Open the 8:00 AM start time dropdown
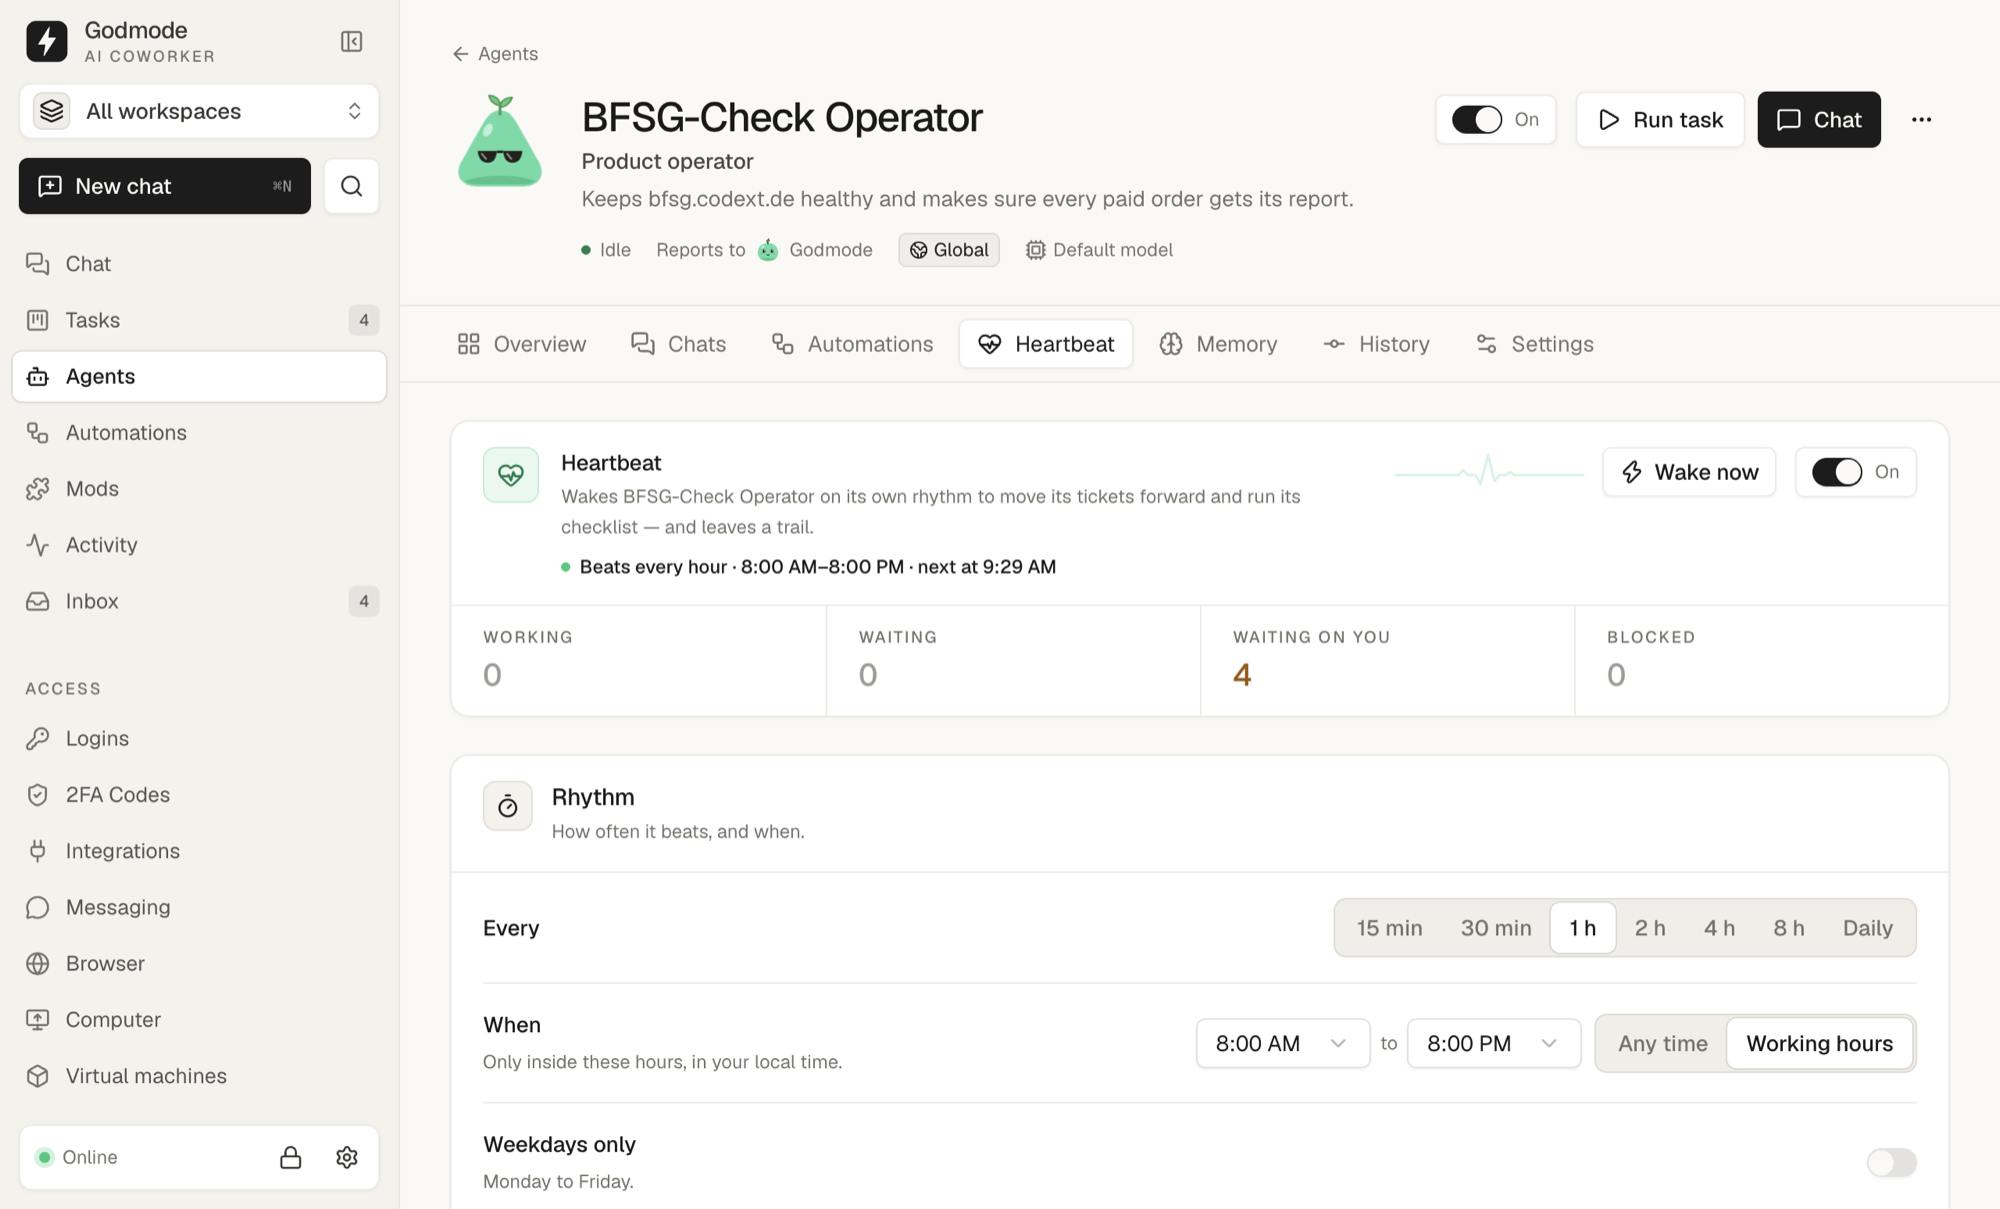The height and width of the screenshot is (1209, 2000). click(1283, 1044)
